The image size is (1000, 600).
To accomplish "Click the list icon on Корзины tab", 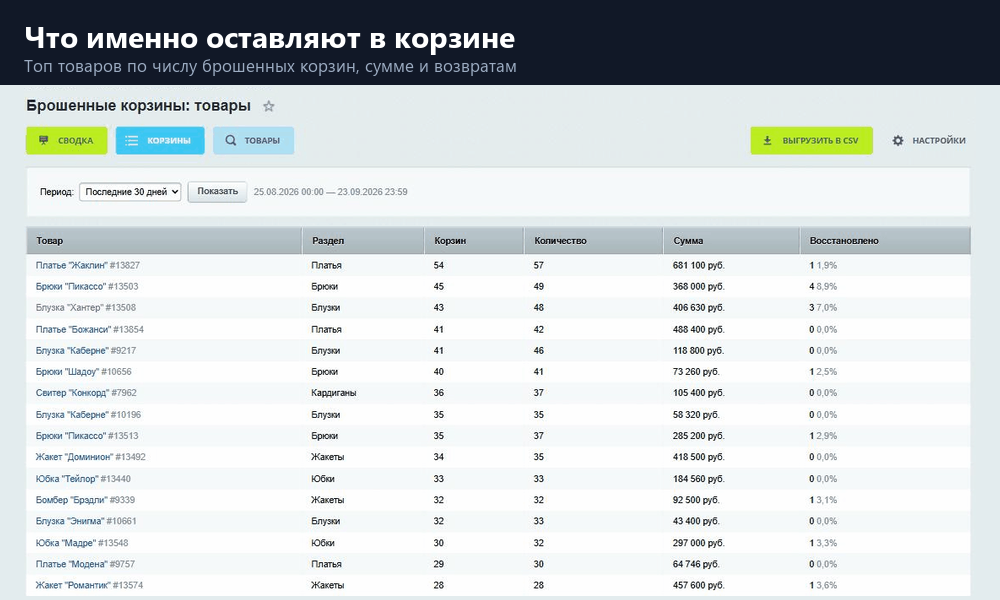I will tap(131, 140).
